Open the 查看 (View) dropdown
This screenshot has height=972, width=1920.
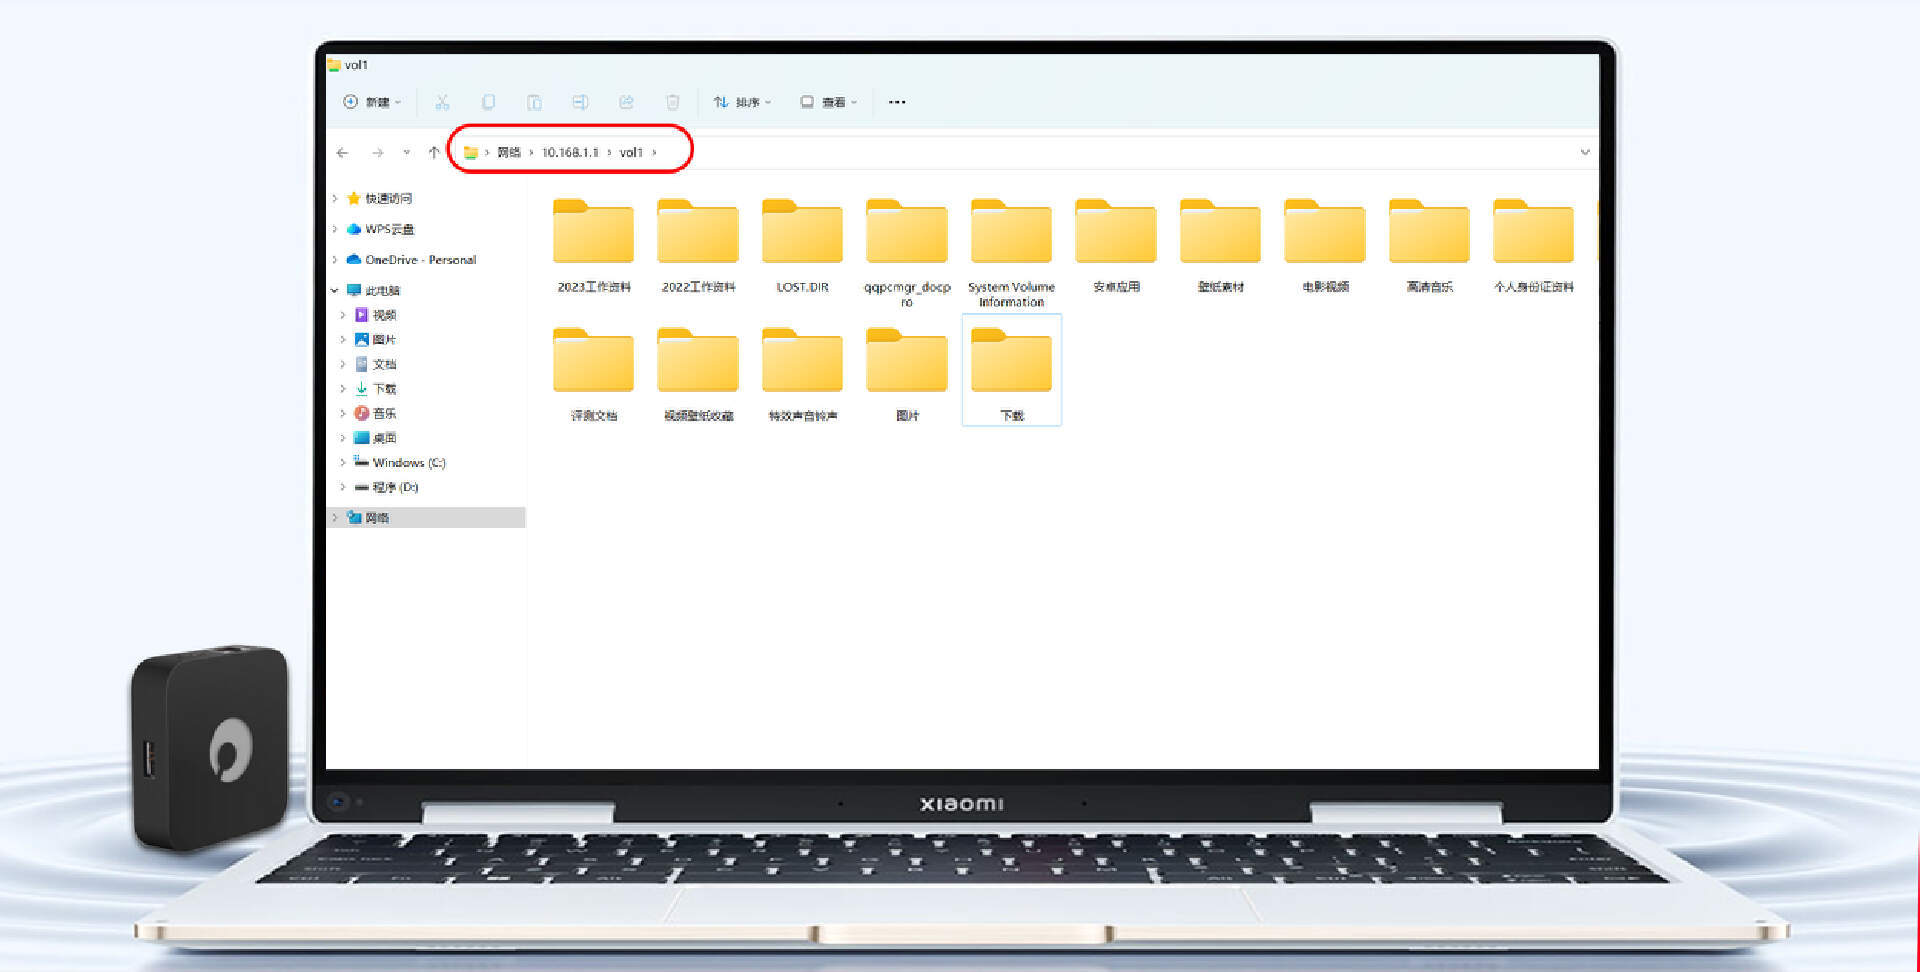click(x=829, y=102)
